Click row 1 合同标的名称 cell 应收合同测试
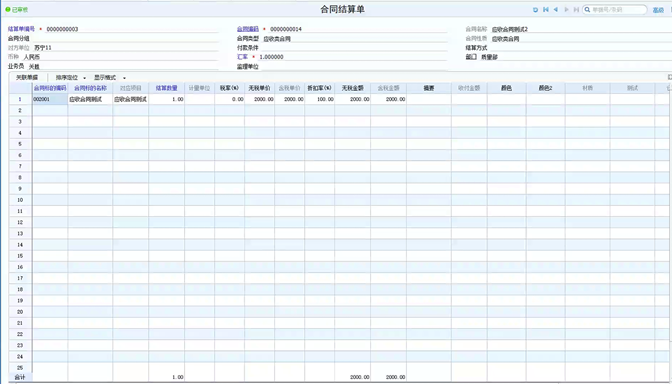Viewport: 672px width, 384px height. [x=90, y=99]
